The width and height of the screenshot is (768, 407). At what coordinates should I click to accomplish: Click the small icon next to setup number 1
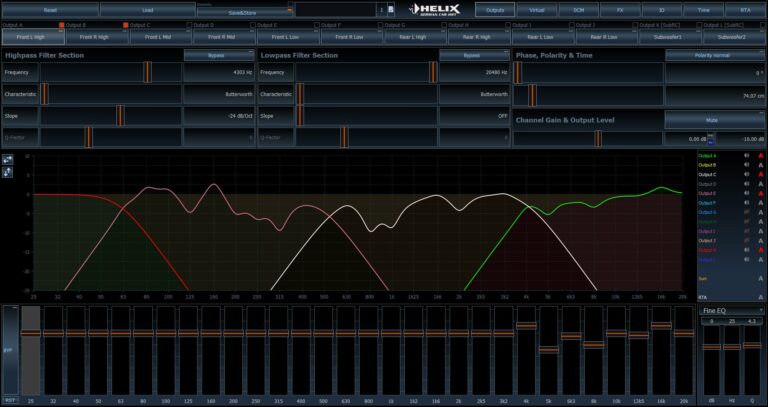(390, 9)
